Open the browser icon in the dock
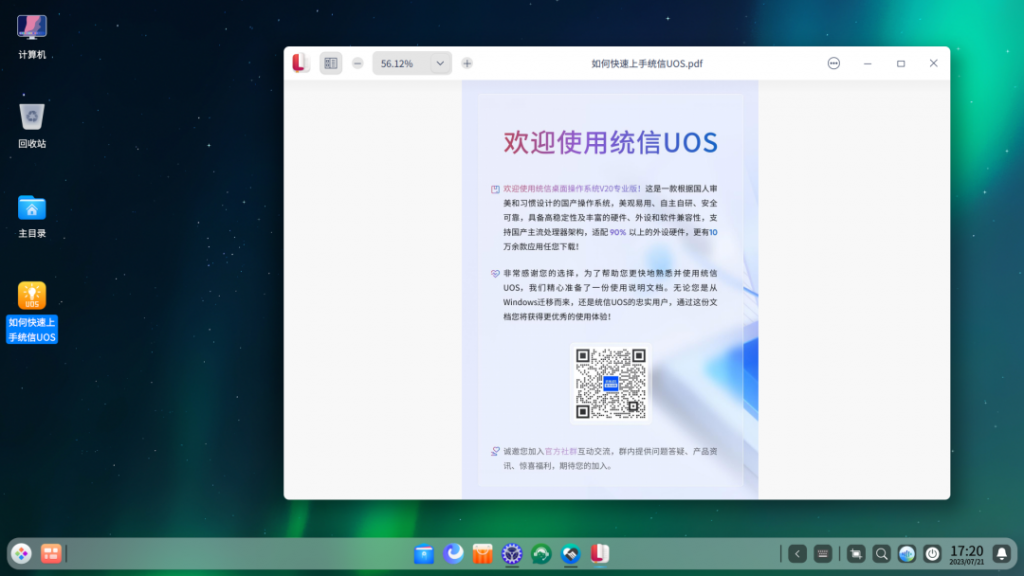This screenshot has width=1024, height=576. [453, 554]
